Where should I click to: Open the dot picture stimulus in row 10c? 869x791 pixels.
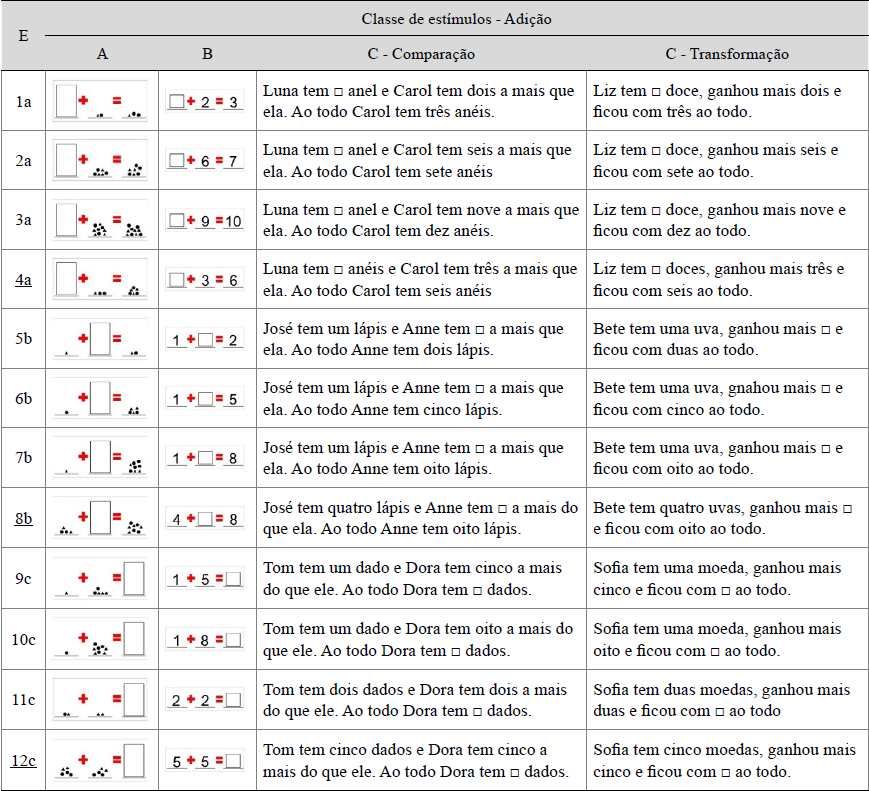pyautogui.click(x=101, y=639)
